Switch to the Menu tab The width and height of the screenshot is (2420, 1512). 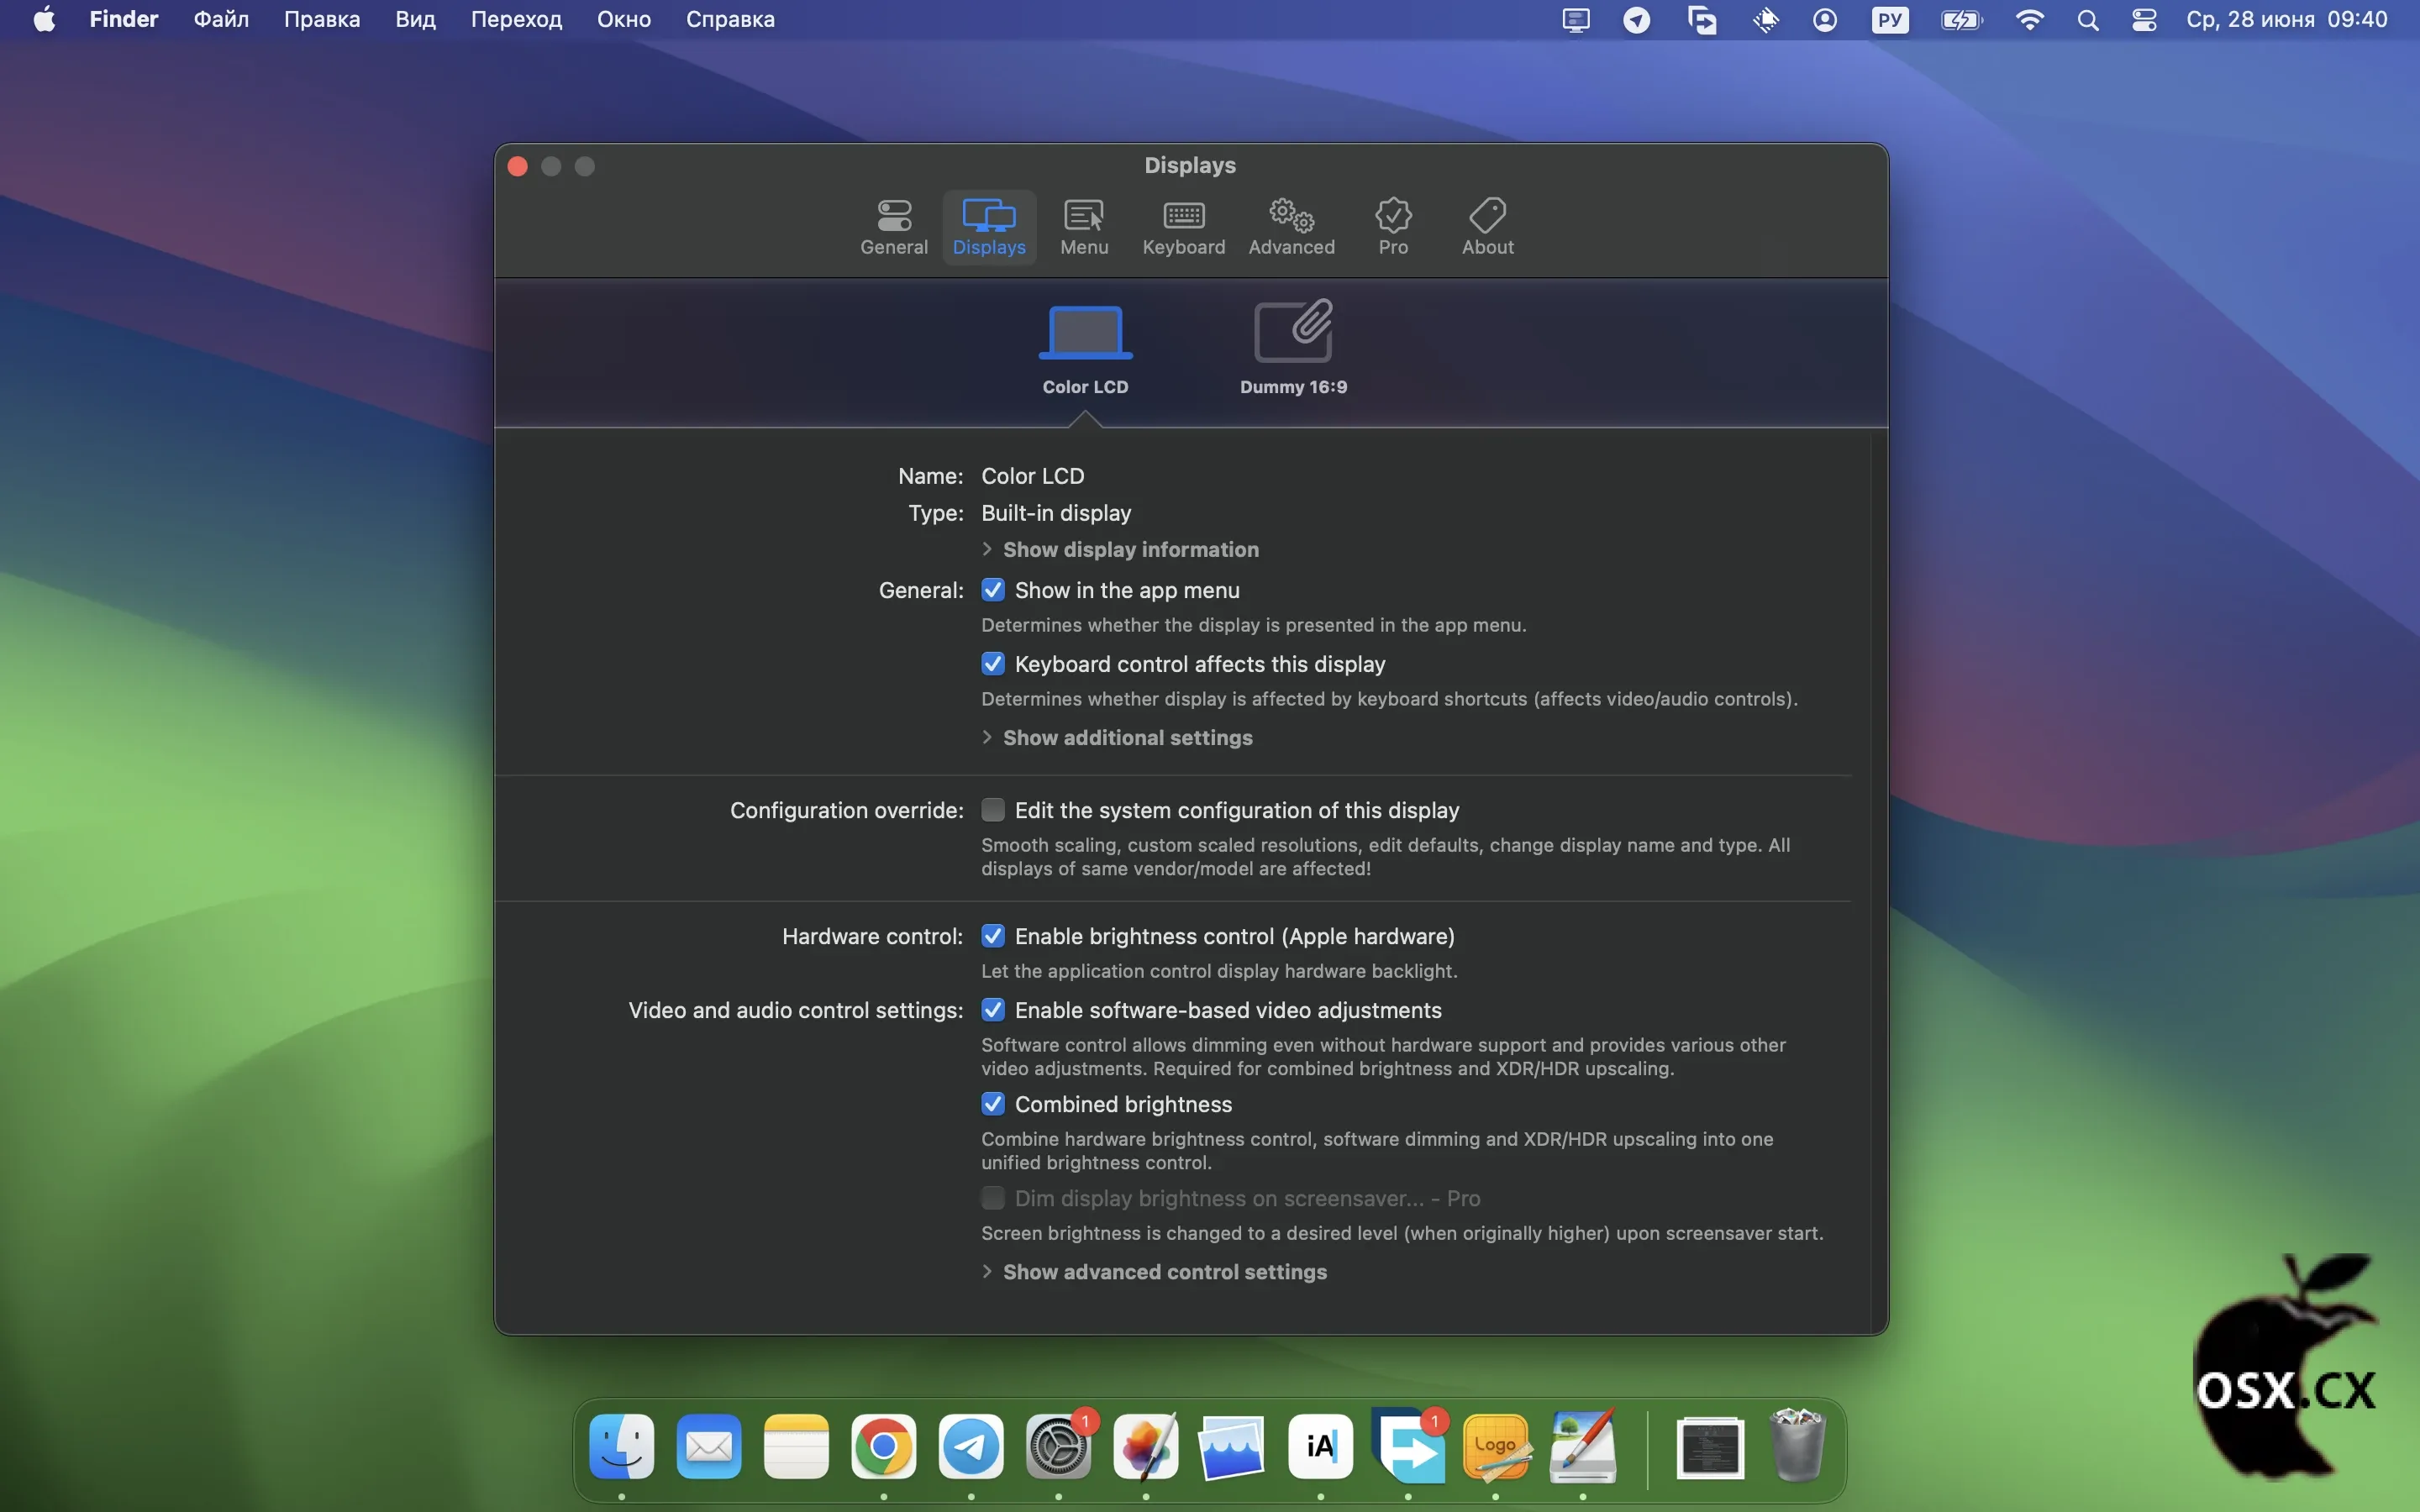[x=1084, y=228]
